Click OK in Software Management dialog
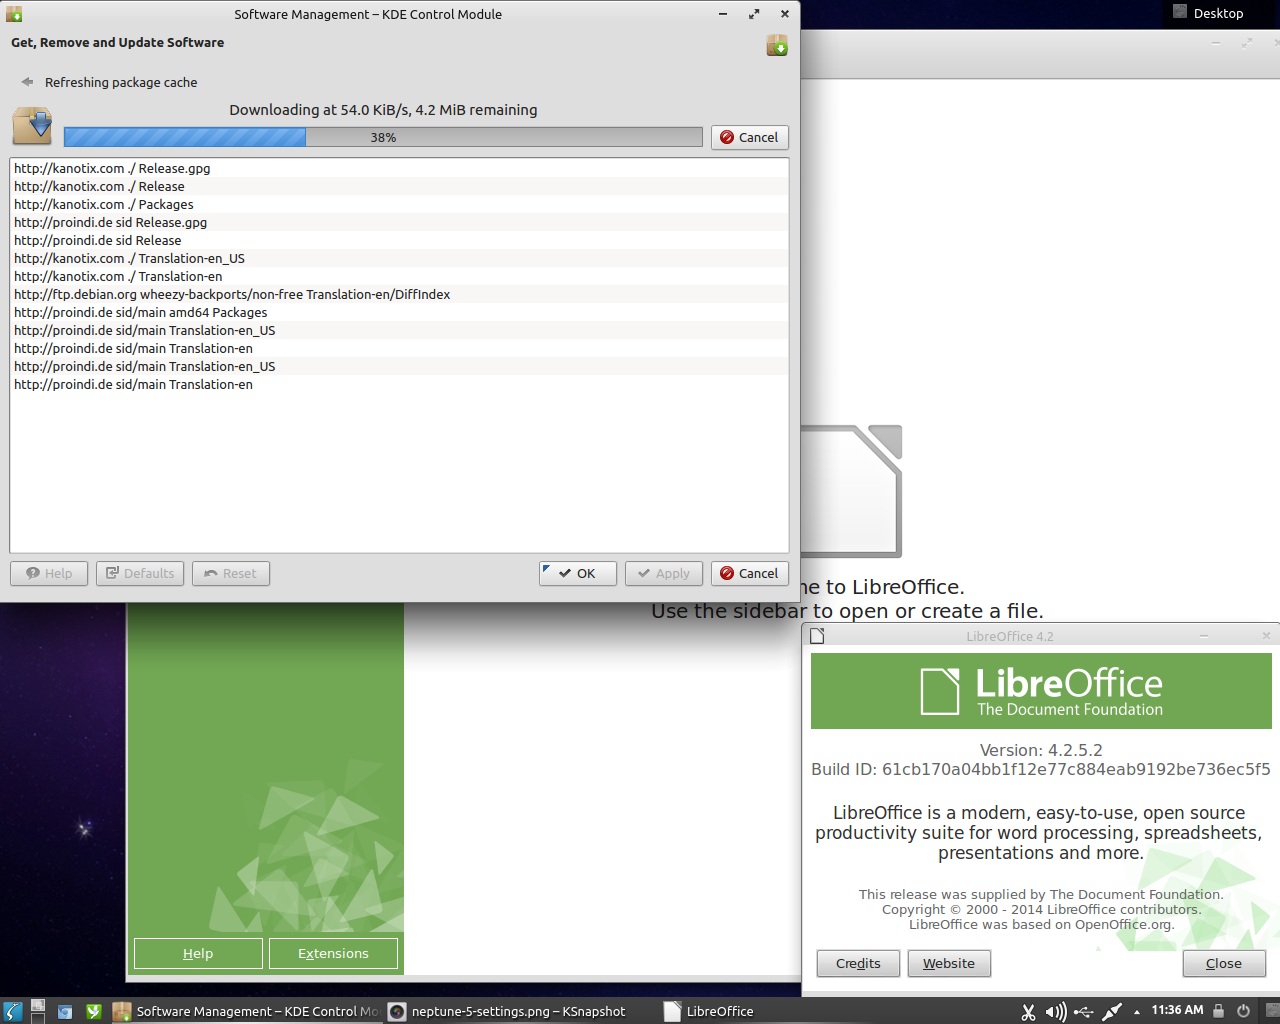Image resolution: width=1280 pixels, height=1024 pixels. [578, 573]
